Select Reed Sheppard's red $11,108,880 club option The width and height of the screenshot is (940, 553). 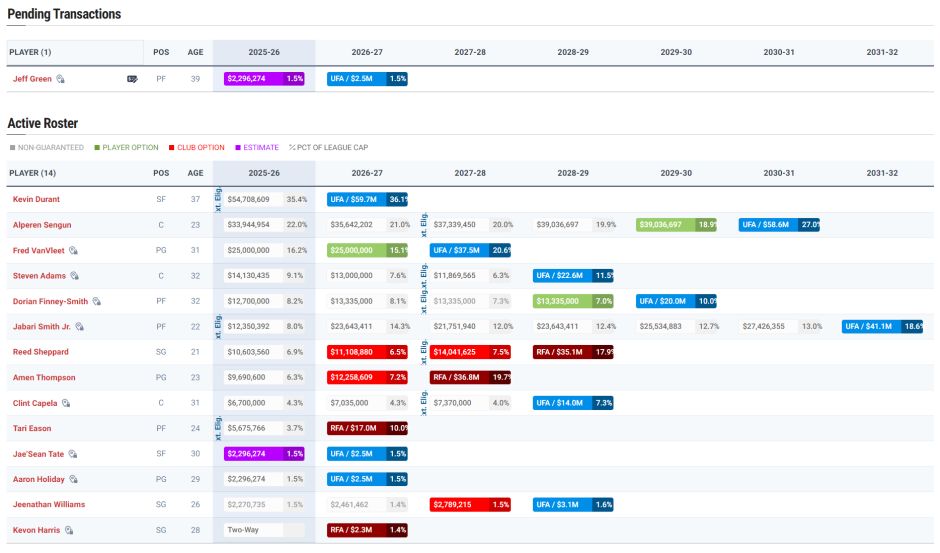(x=367, y=352)
